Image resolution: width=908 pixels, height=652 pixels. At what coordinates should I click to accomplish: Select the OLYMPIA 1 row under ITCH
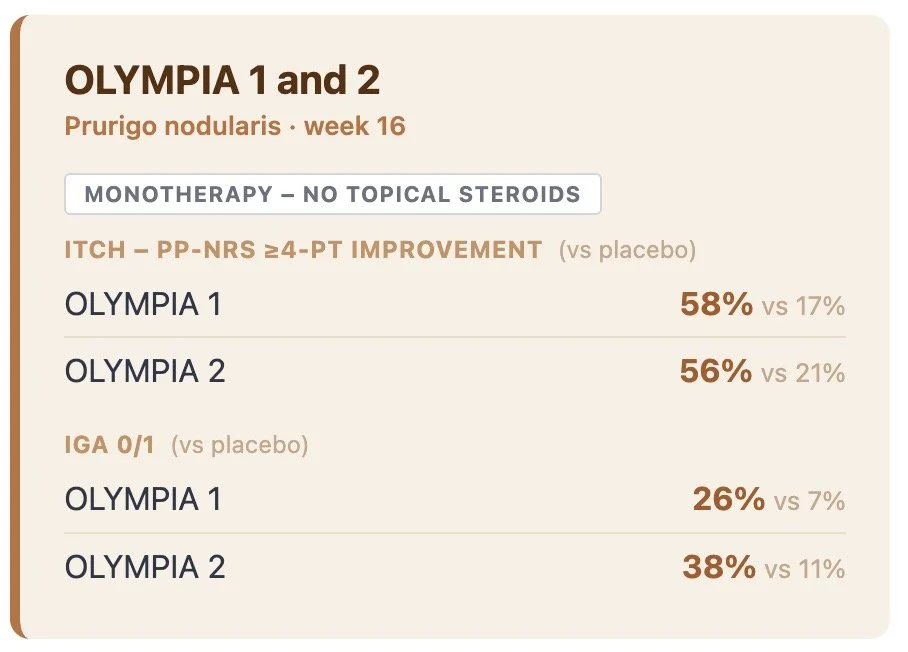click(455, 304)
